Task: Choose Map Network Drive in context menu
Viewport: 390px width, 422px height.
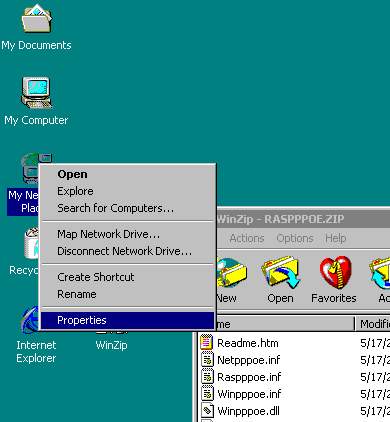Action: point(128,234)
